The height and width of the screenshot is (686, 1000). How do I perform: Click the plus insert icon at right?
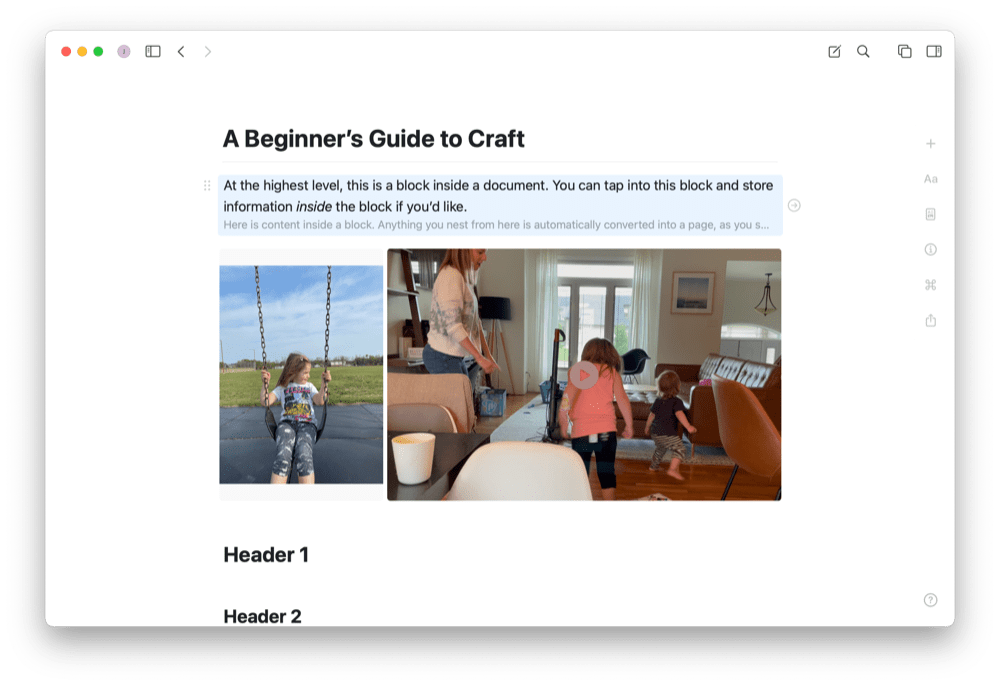930,144
